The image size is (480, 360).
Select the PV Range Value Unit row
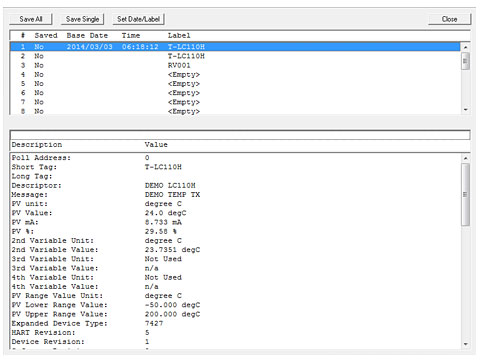point(235,296)
